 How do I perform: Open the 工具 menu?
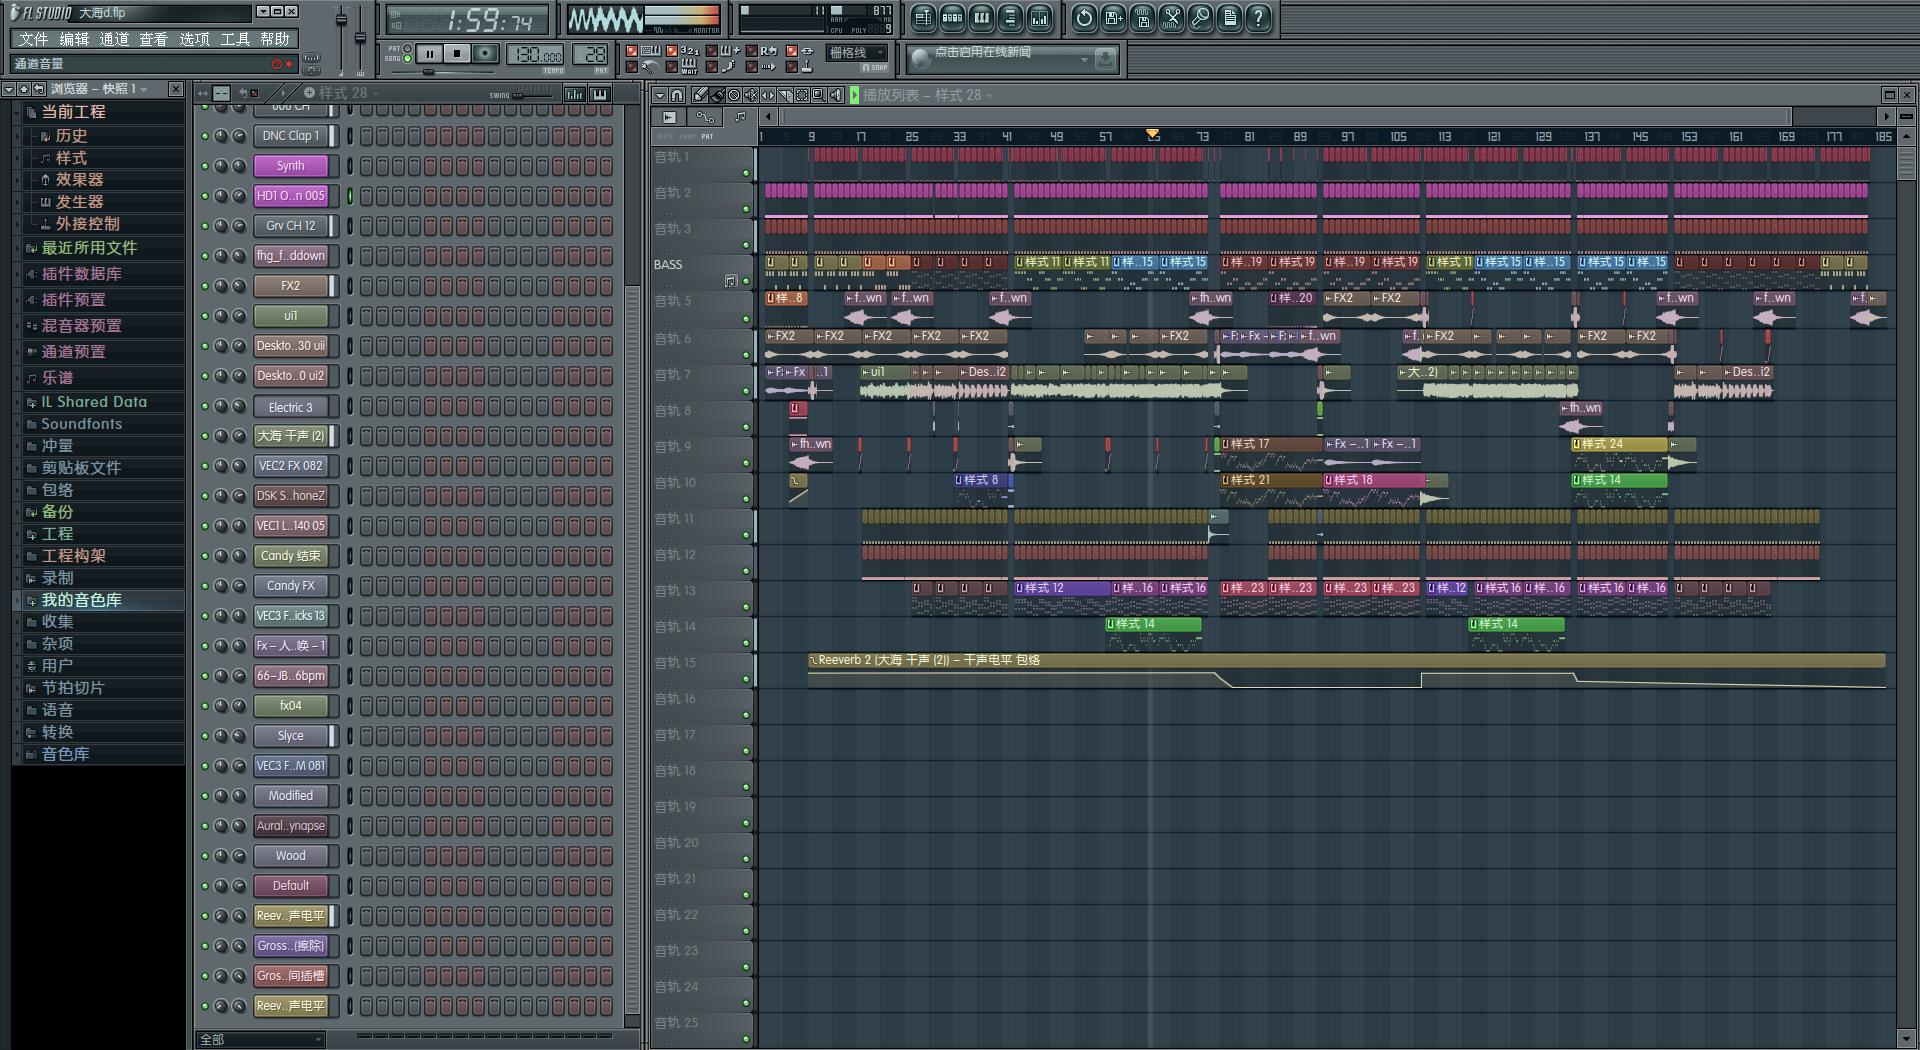pyautogui.click(x=235, y=39)
